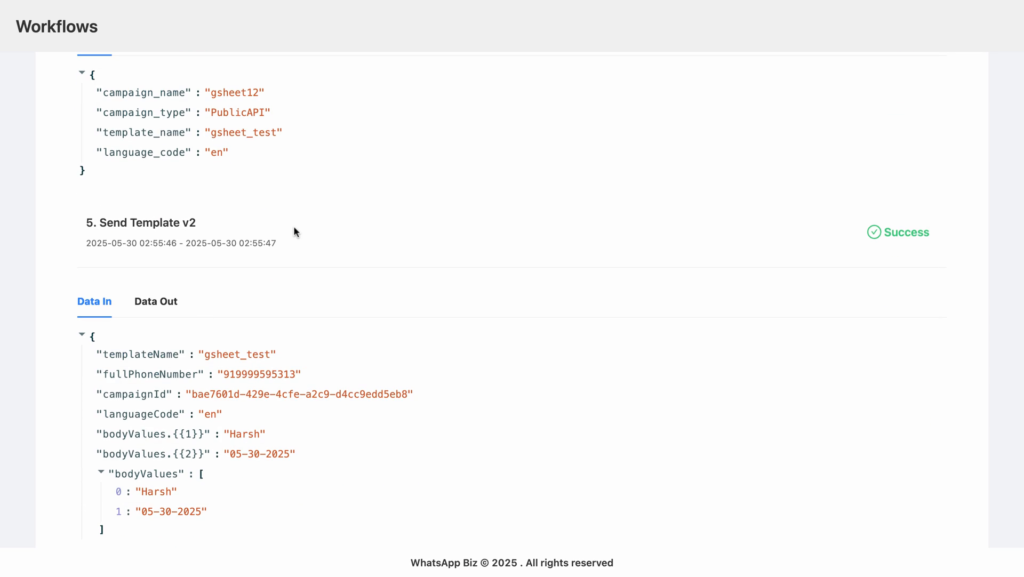Click the bodyValues index 0 entry Harsh
The width and height of the screenshot is (1024, 577).
155,492
